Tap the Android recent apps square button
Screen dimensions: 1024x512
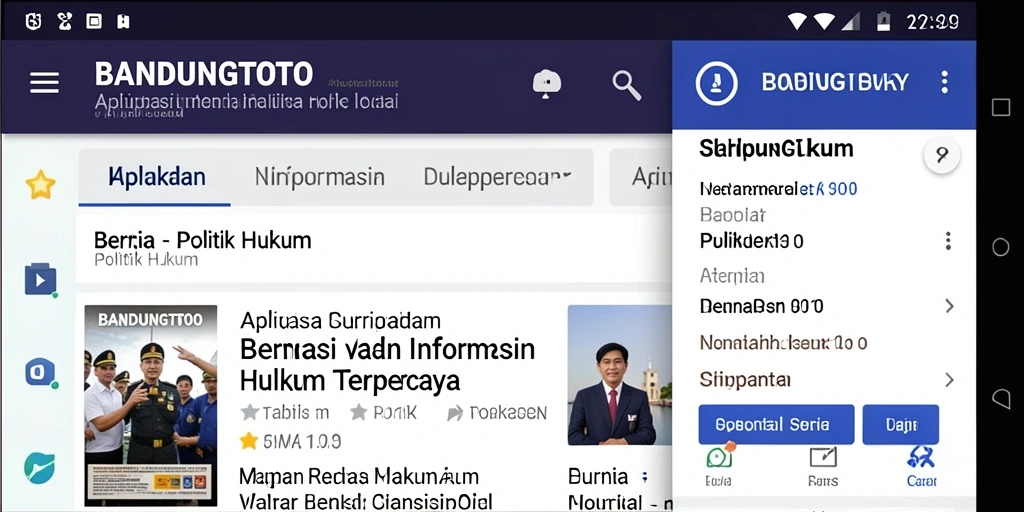tap(1000, 107)
